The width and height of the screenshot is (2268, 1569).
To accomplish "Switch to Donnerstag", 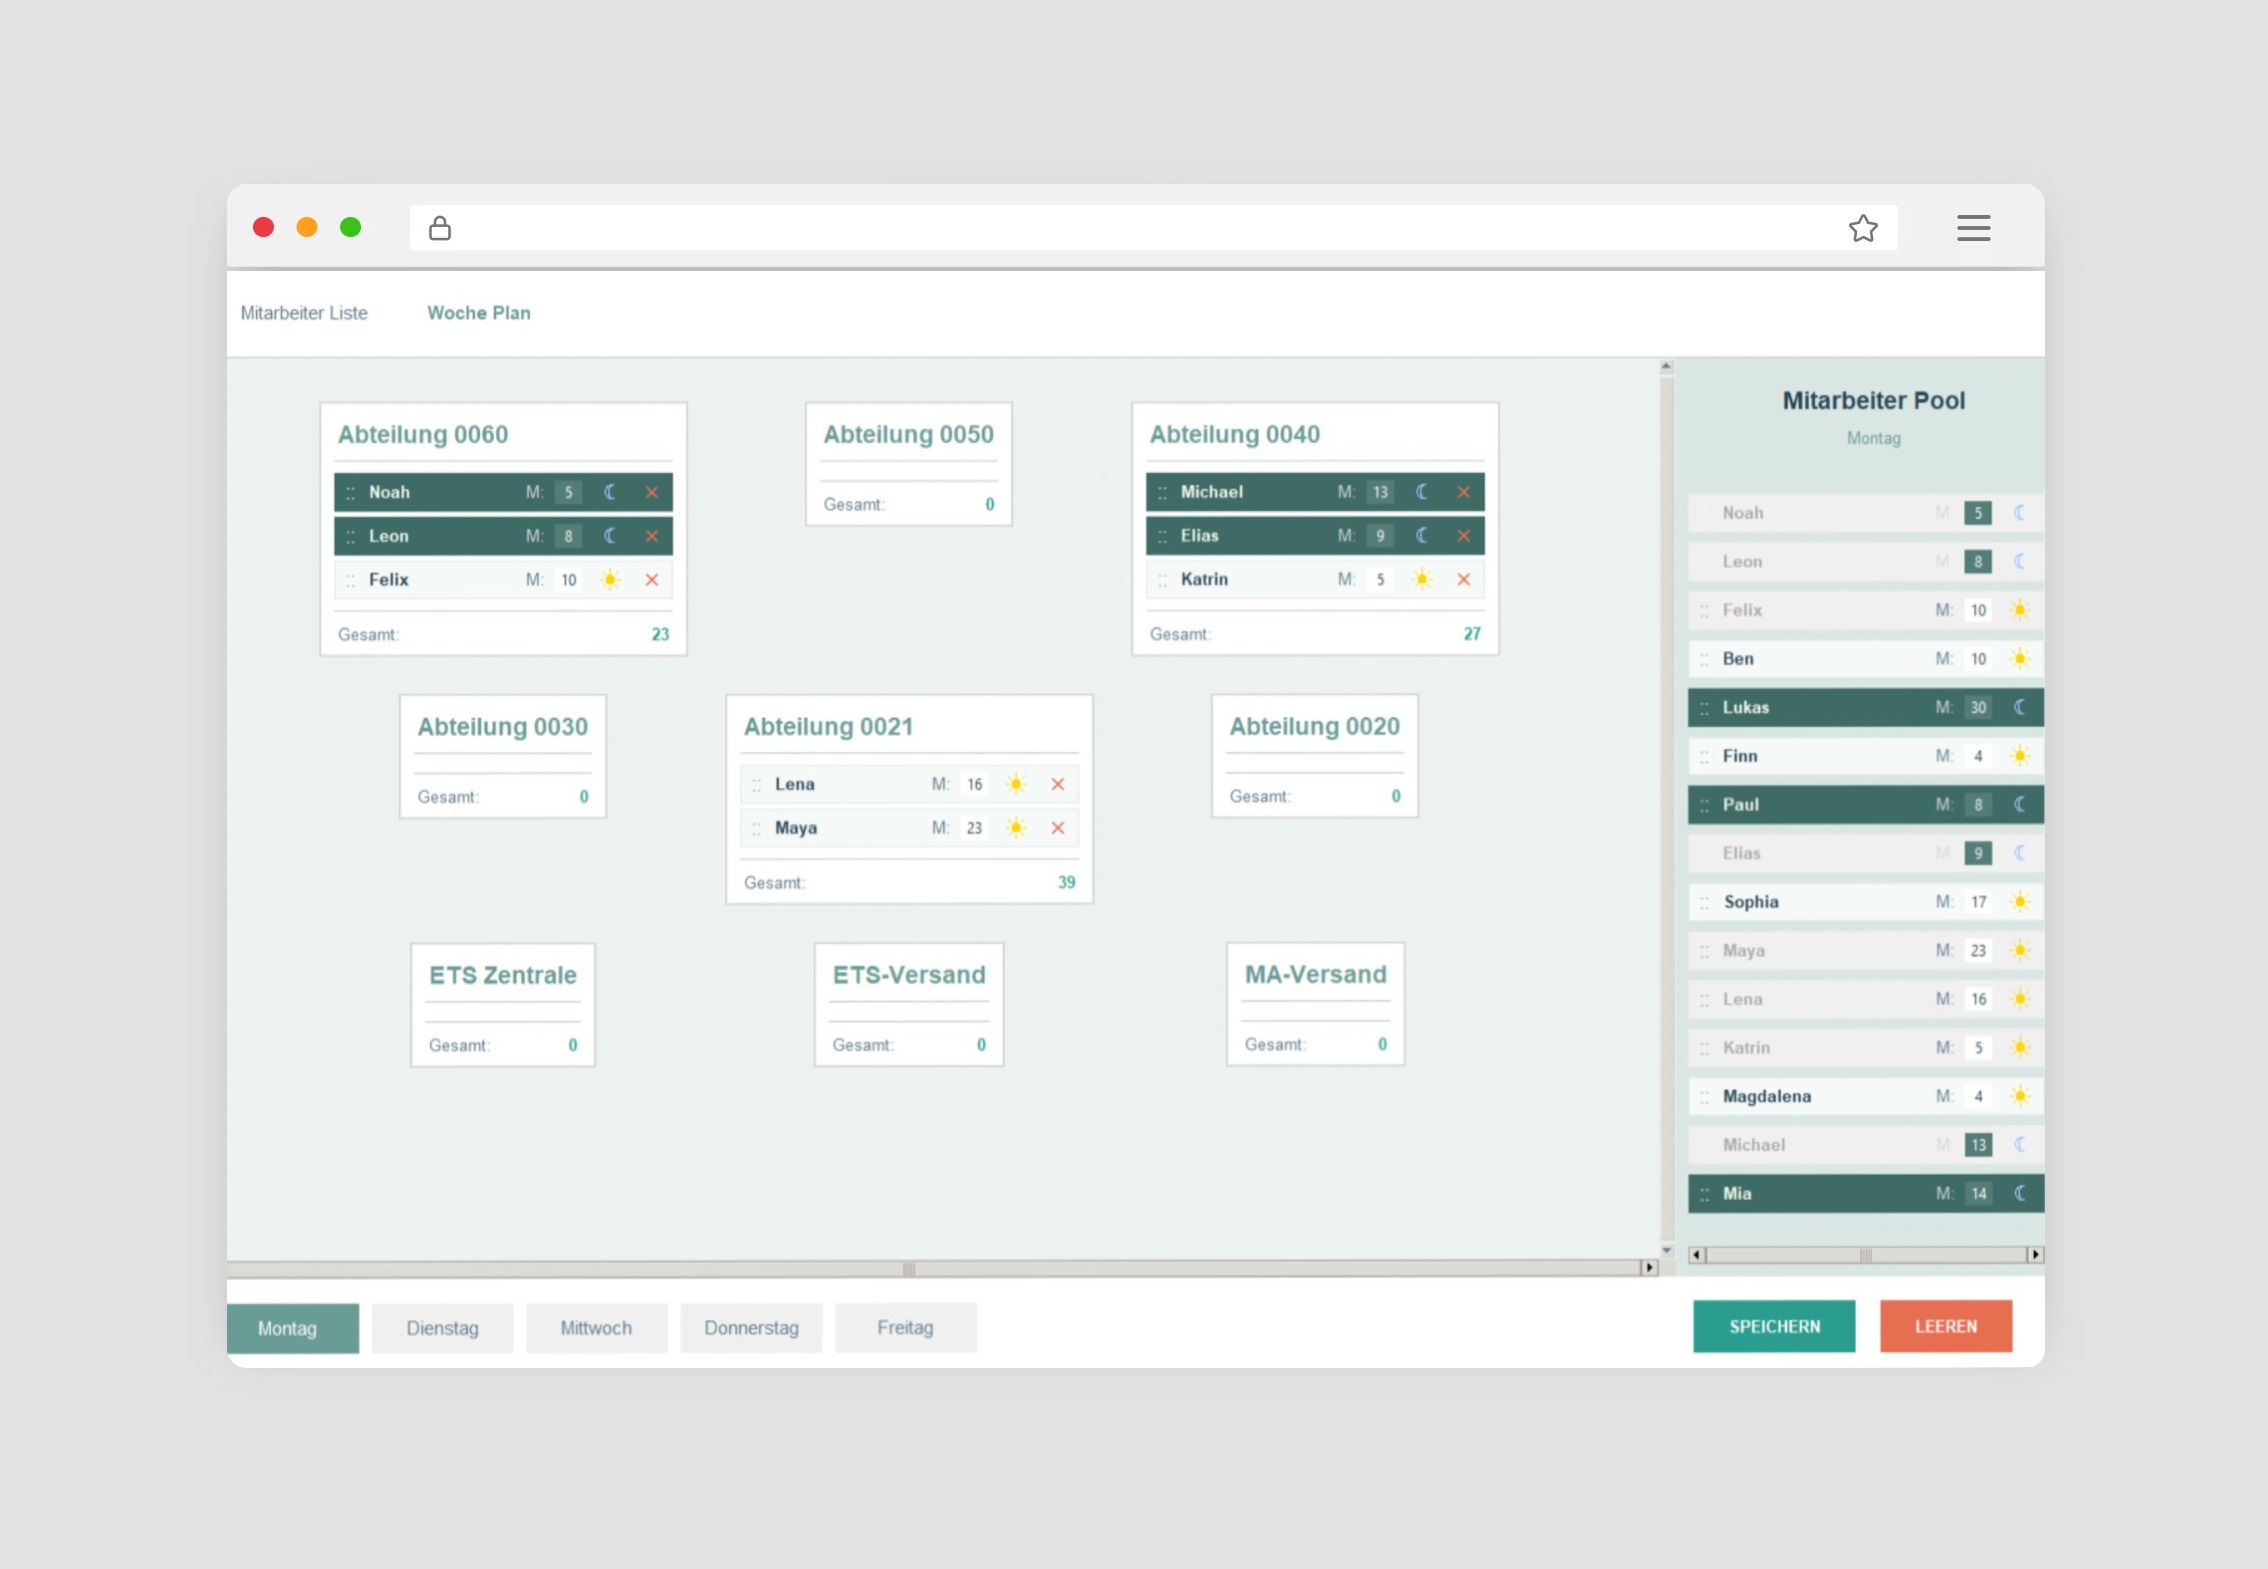I will [x=751, y=1328].
